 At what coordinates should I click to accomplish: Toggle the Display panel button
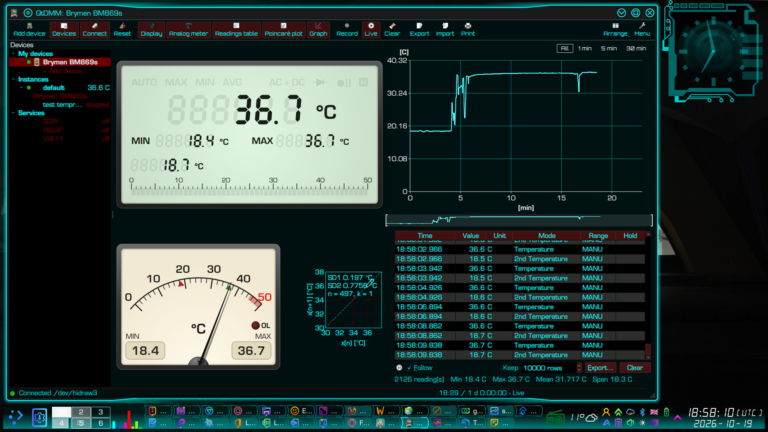(151, 29)
